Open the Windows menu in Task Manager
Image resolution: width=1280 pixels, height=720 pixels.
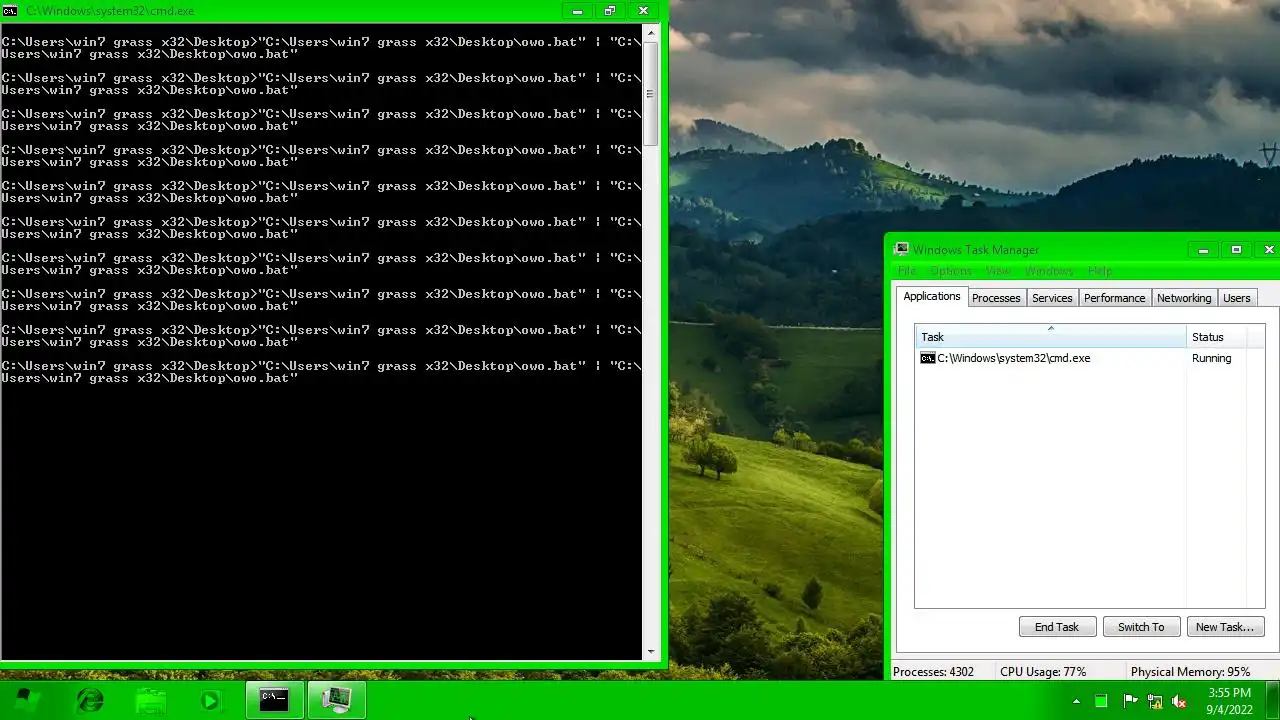coord(1048,271)
